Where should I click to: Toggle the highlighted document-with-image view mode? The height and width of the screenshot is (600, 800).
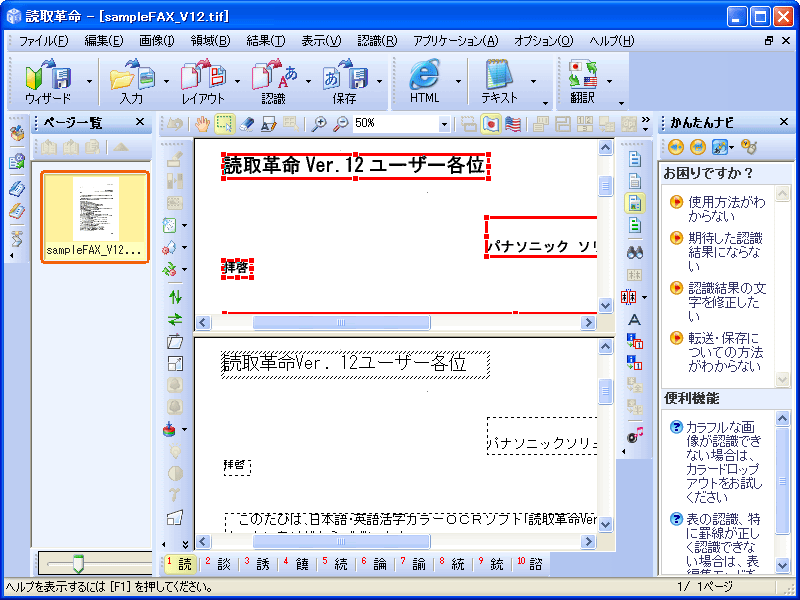point(635,203)
